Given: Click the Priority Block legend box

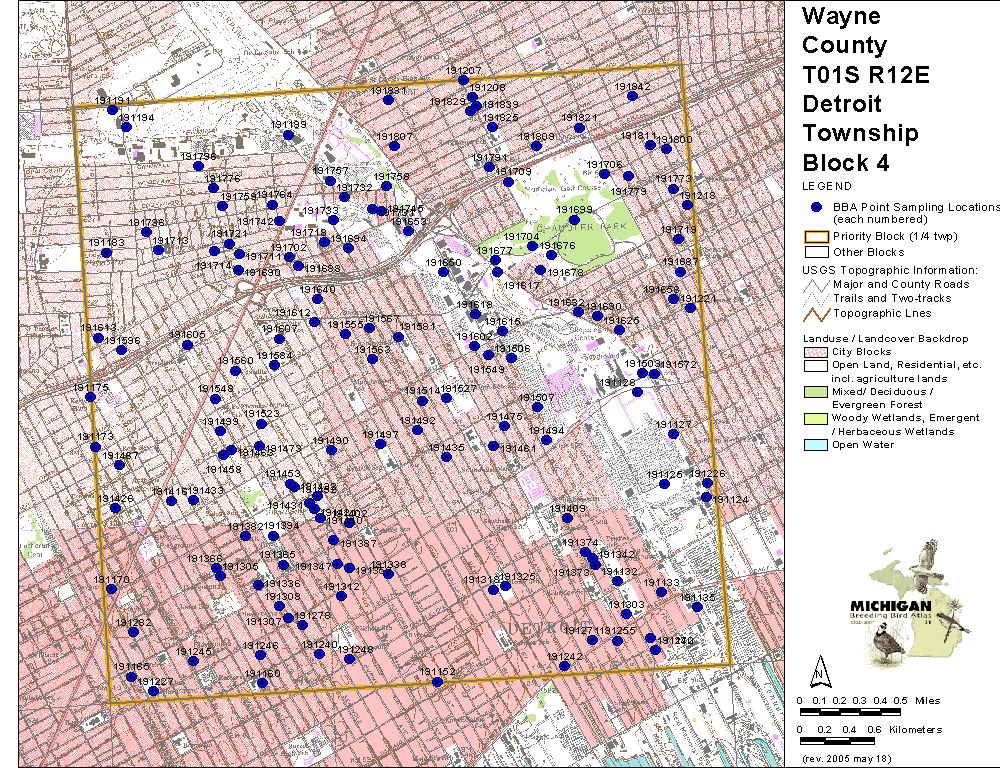Looking at the screenshot, I should coord(816,238).
